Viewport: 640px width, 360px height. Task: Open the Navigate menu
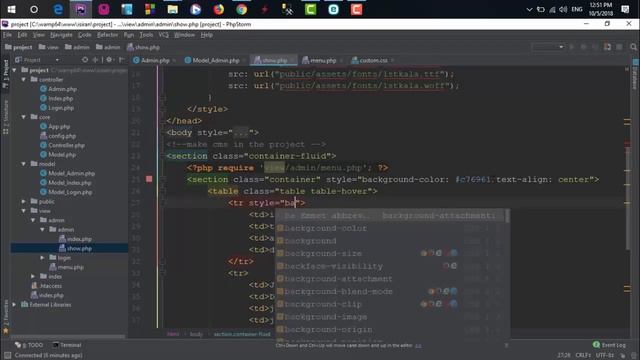61,35
